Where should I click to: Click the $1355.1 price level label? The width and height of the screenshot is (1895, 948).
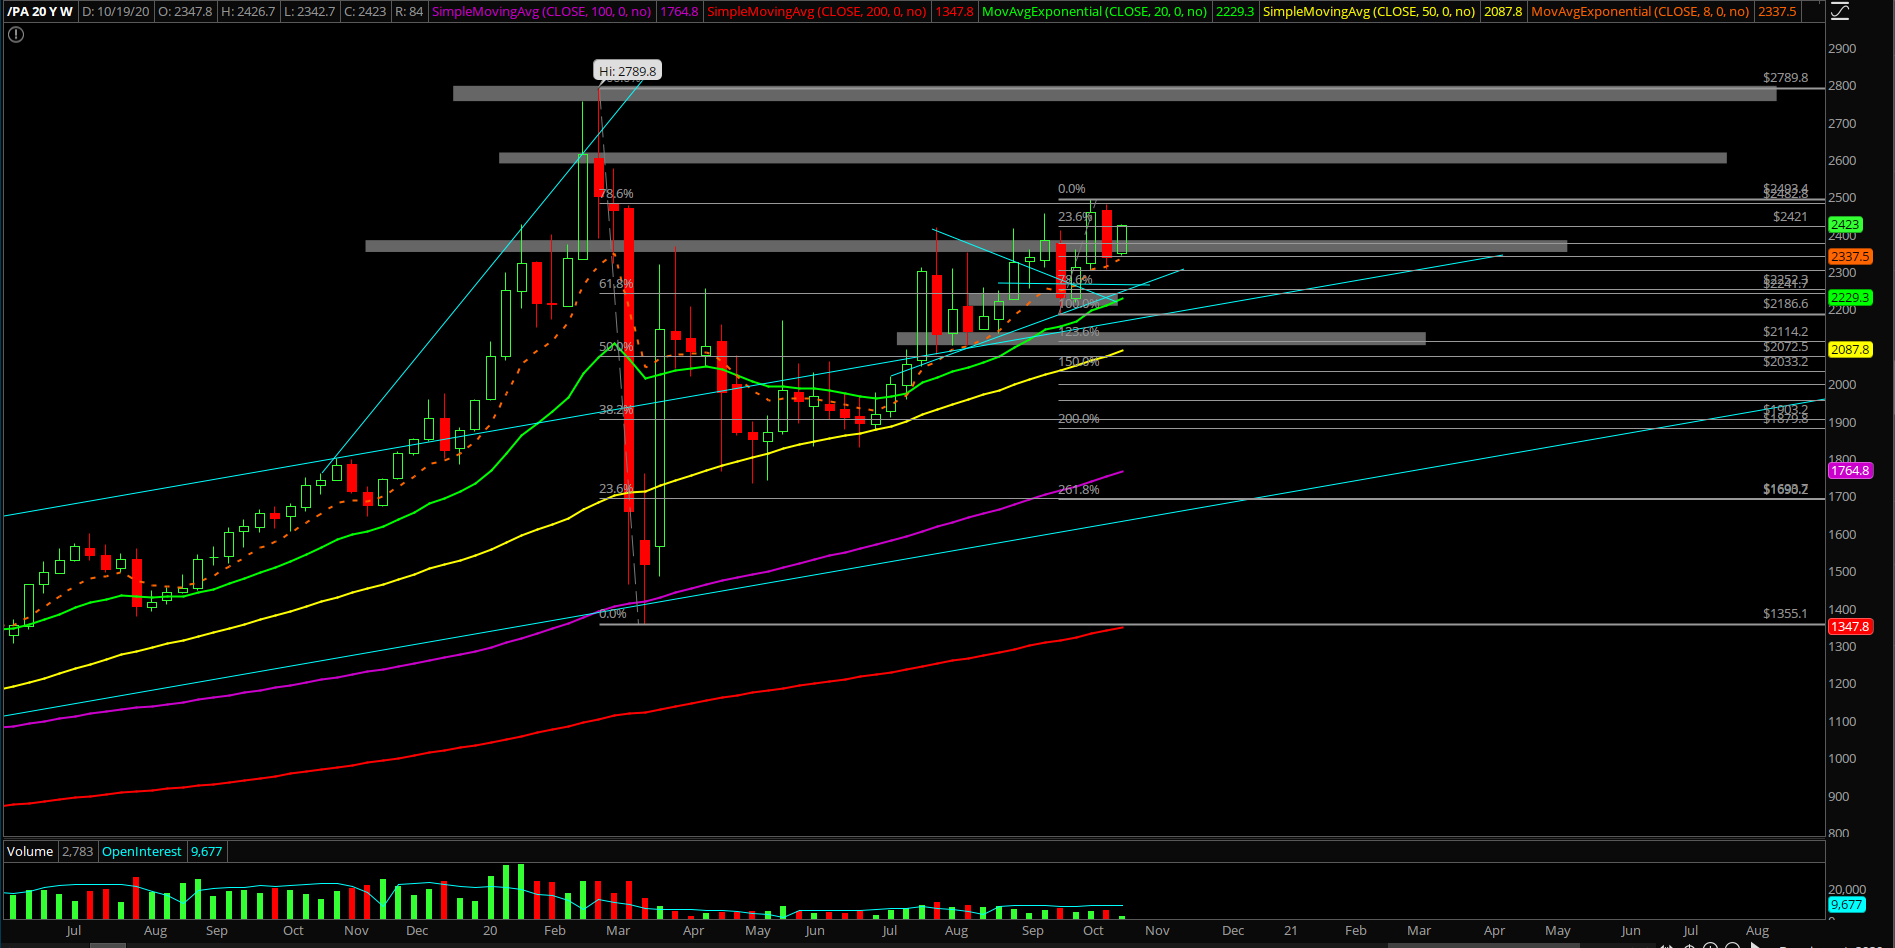click(x=1785, y=613)
